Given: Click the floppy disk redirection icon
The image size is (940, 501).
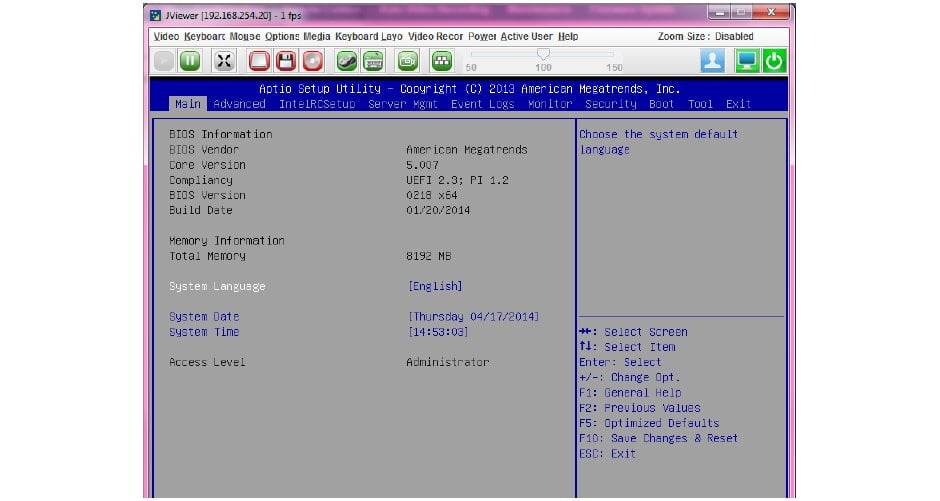Looking at the screenshot, I should tap(285, 61).
